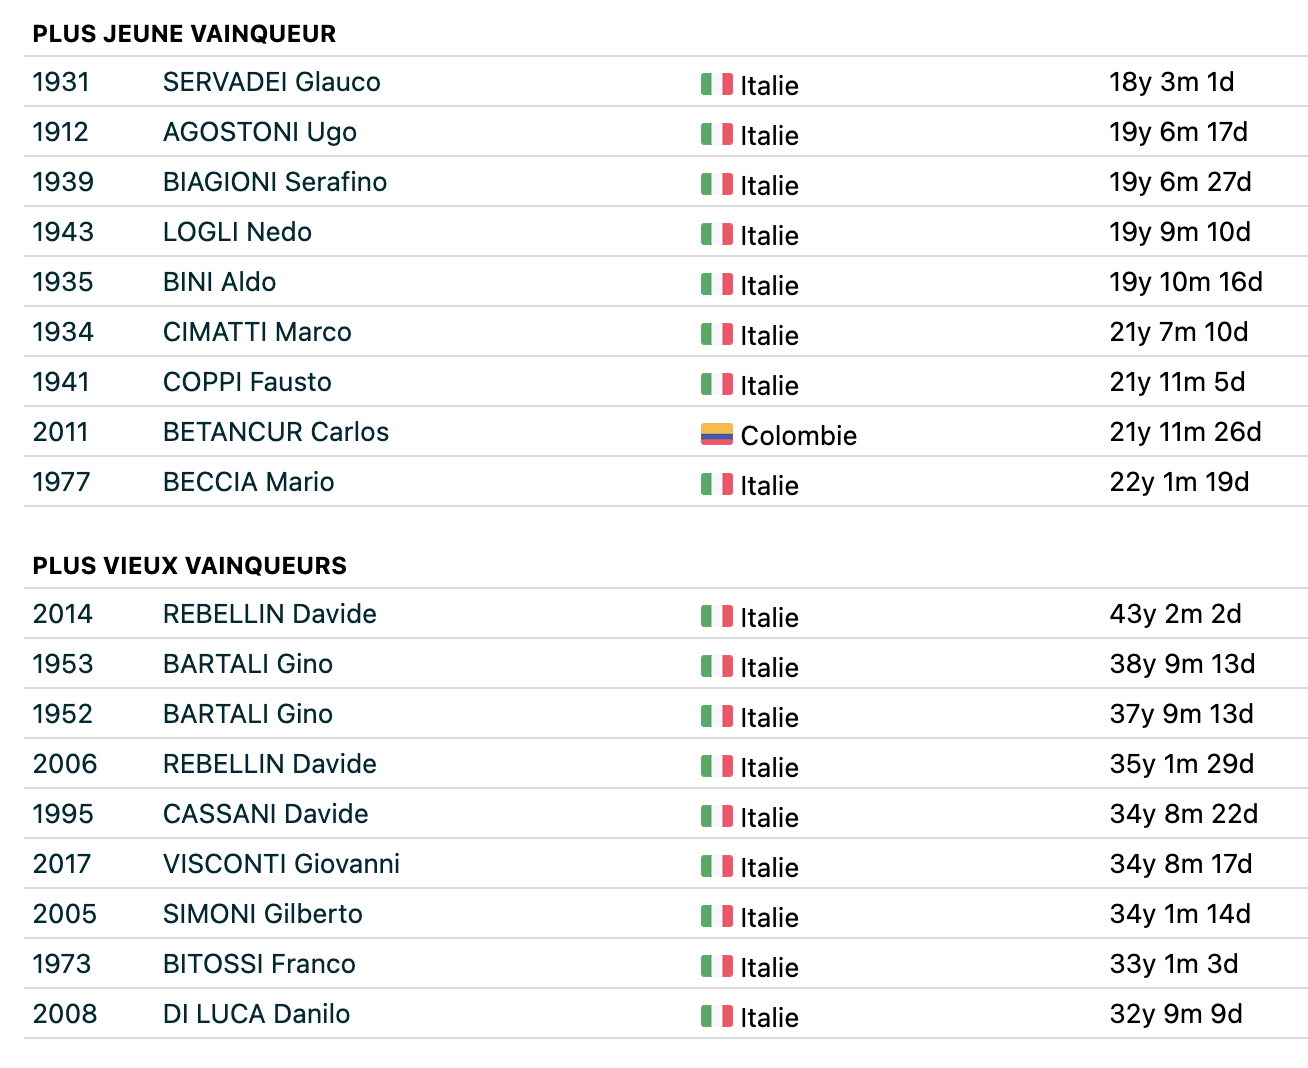Open the BETANCUR Carlos rider link

(x=275, y=432)
